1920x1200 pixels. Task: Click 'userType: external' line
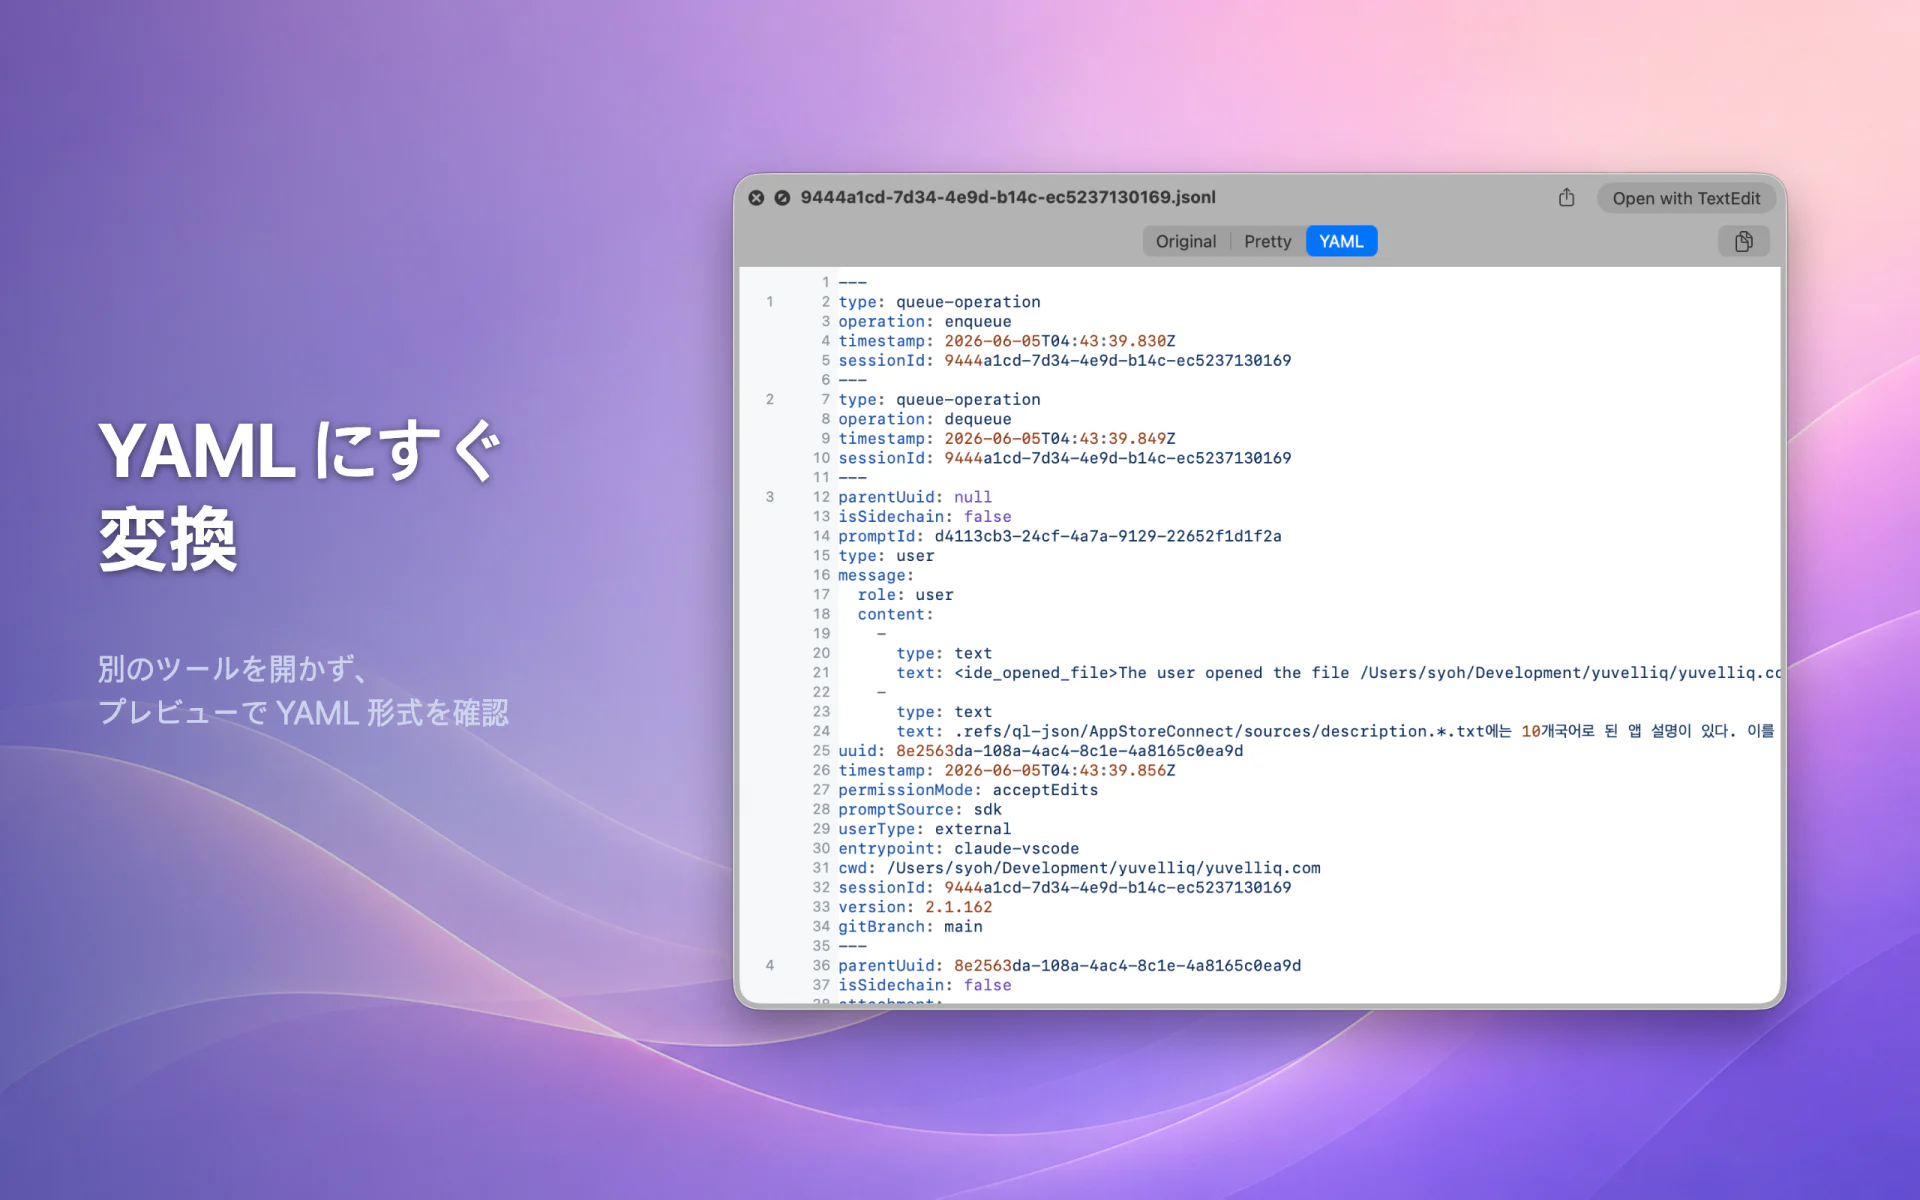tap(924, 829)
